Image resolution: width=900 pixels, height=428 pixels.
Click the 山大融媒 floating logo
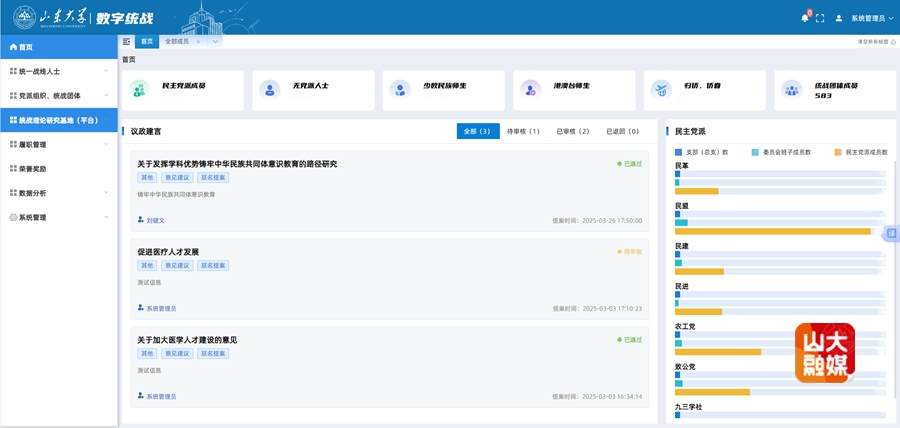coord(824,353)
